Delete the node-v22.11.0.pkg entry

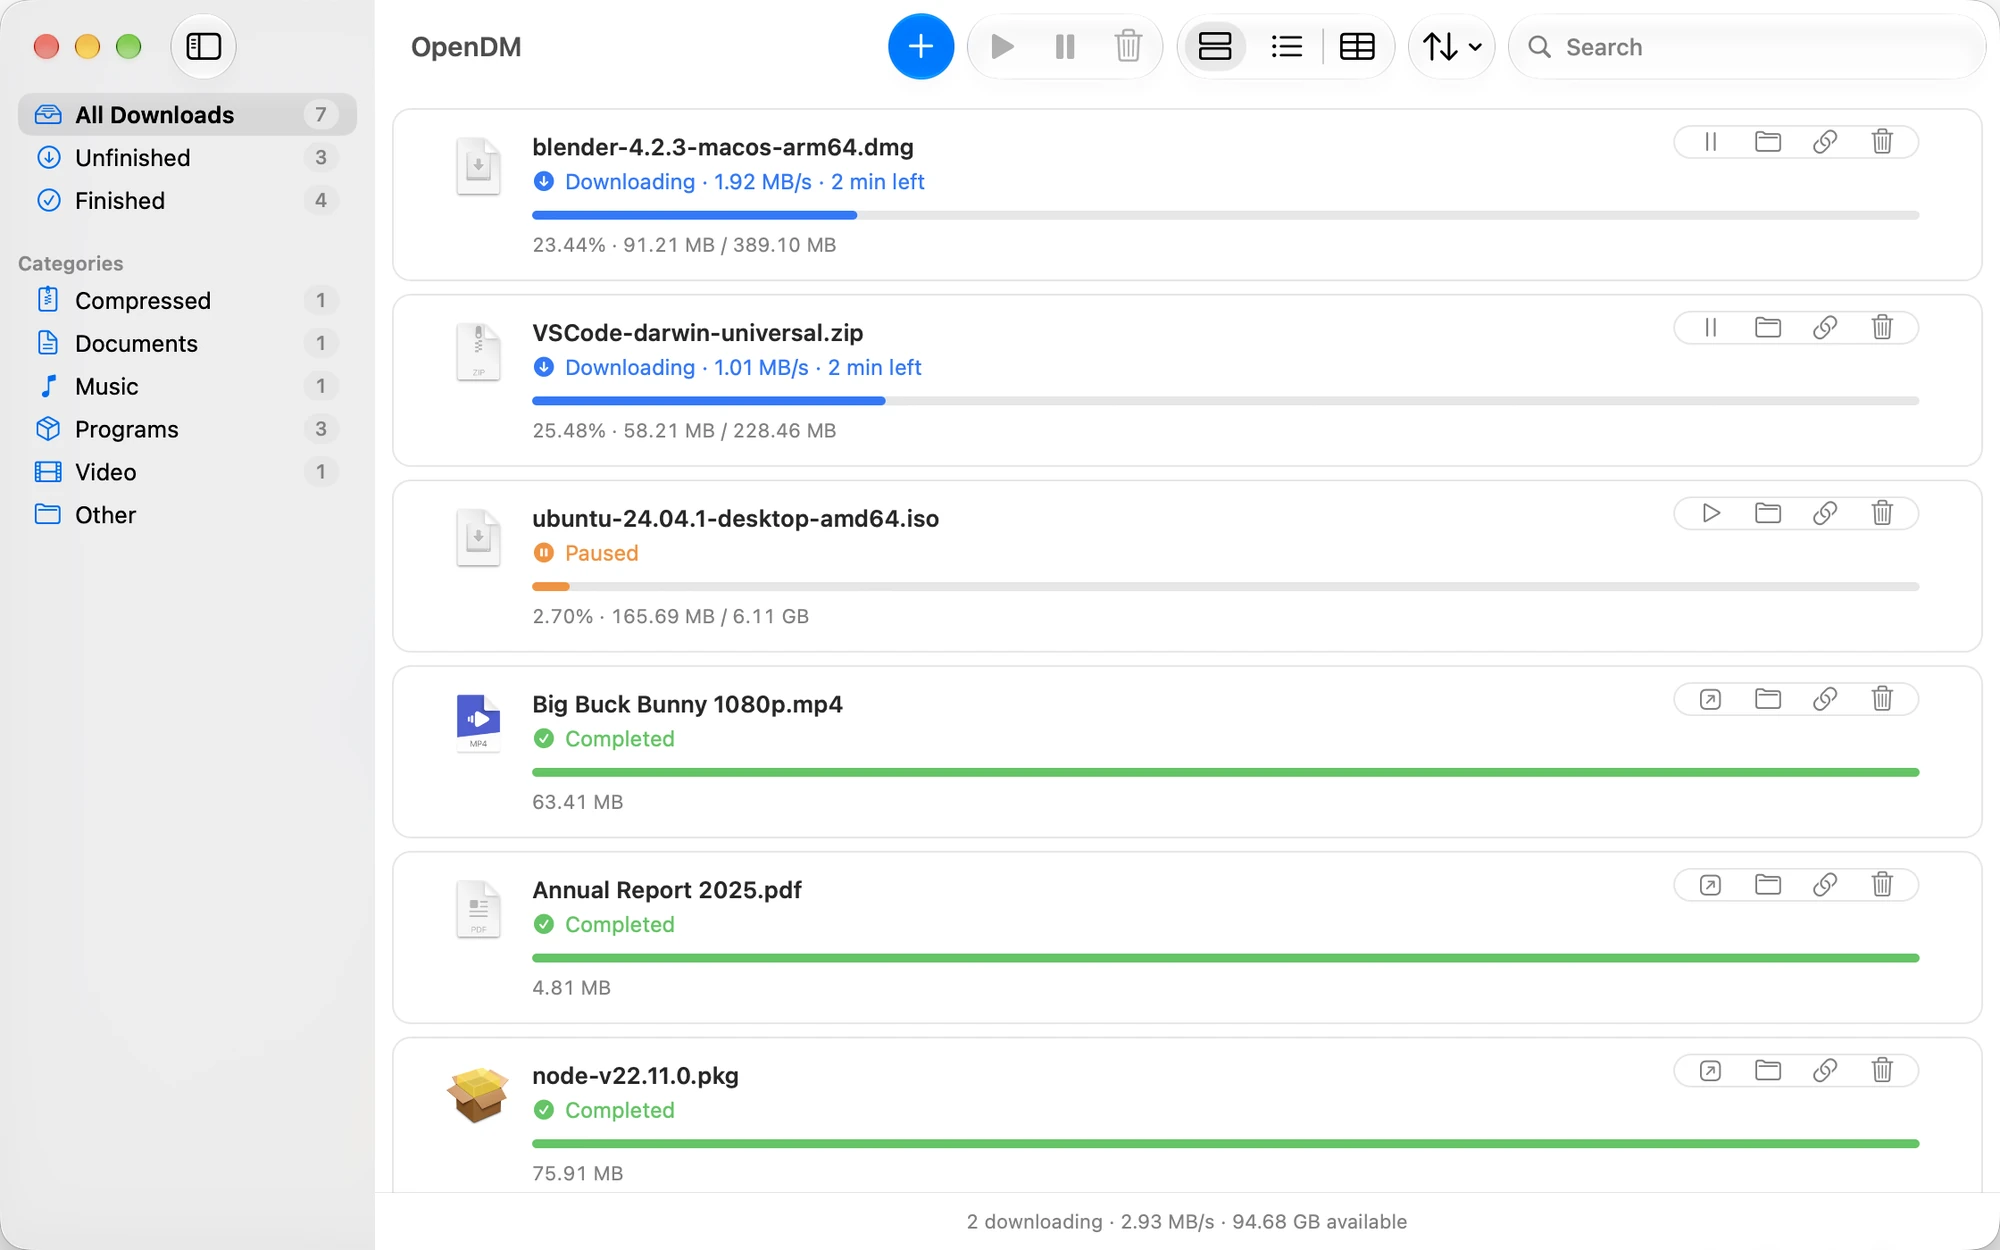coord(1882,1071)
